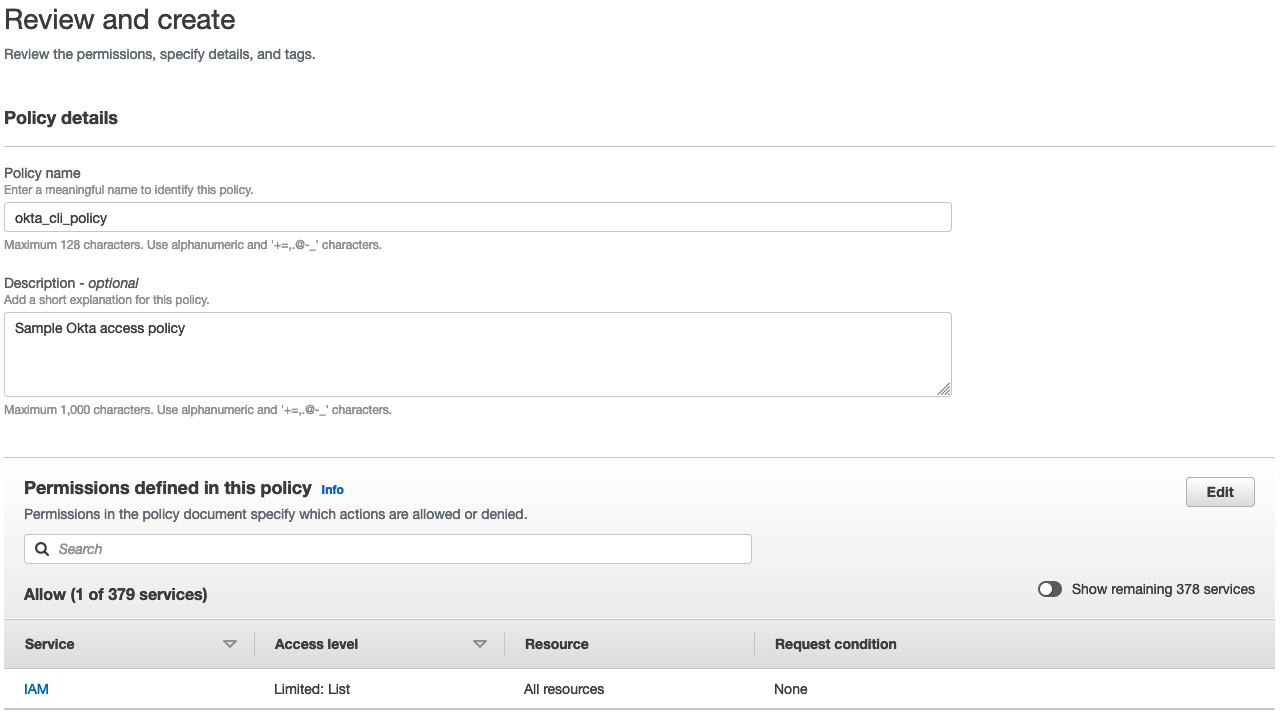Click the magnifying glass search icon
The image size is (1288, 725).
click(x=42, y=549)
